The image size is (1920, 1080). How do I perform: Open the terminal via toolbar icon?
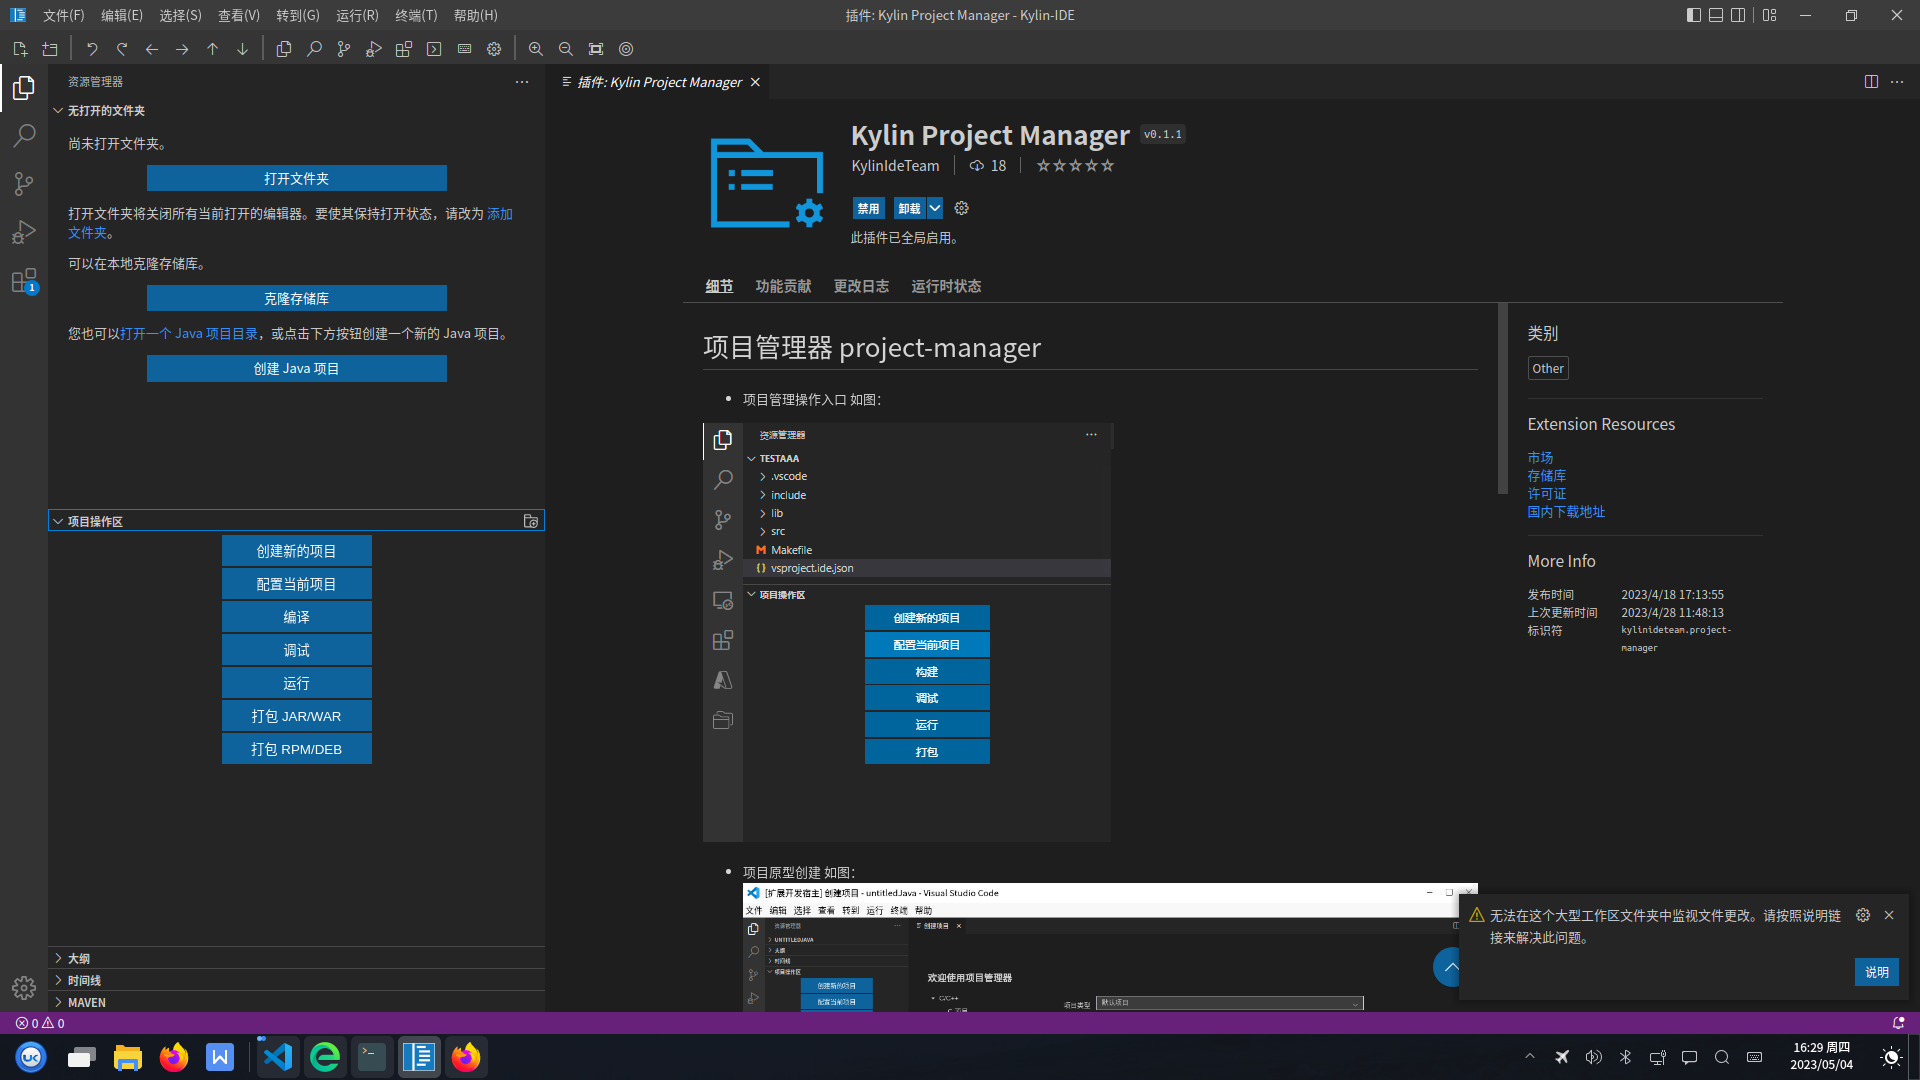434,49
